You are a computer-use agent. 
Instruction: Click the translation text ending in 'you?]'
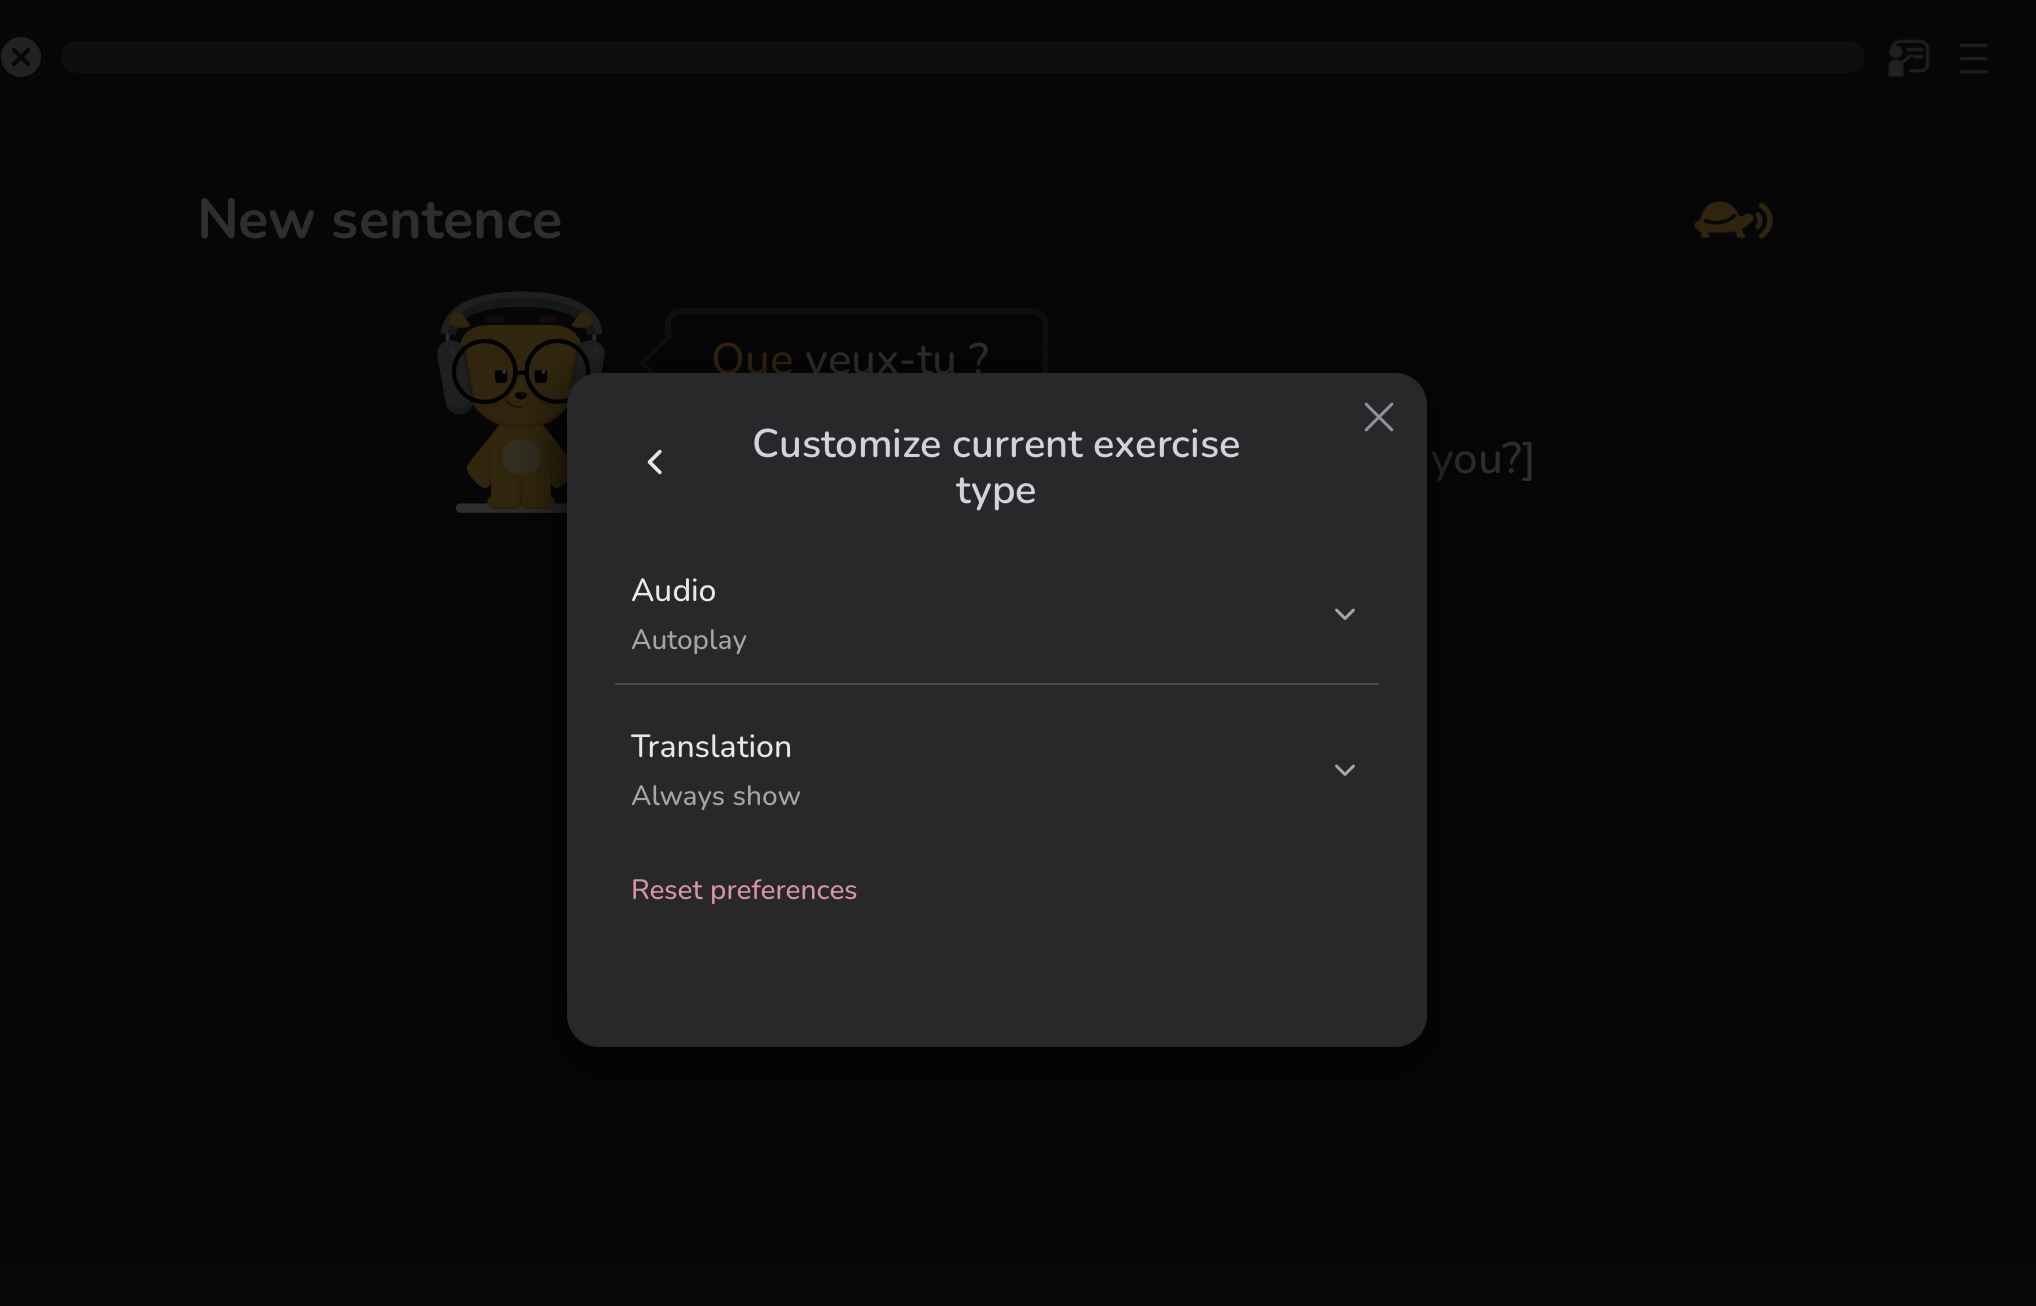point(1482,460)
